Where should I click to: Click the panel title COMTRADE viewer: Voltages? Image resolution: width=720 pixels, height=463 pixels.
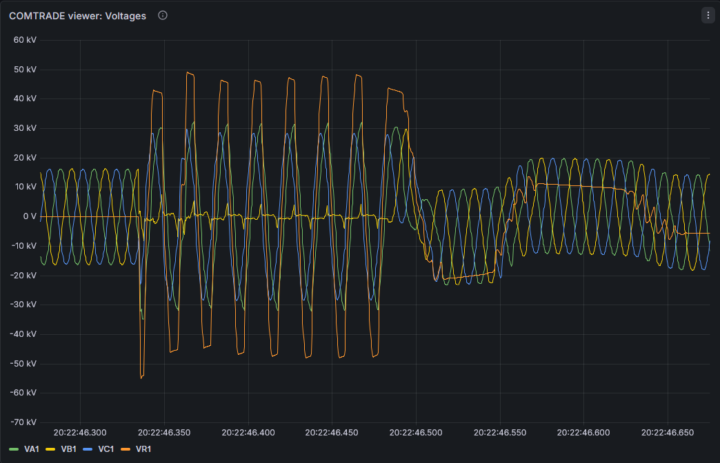tap(78, 16)
